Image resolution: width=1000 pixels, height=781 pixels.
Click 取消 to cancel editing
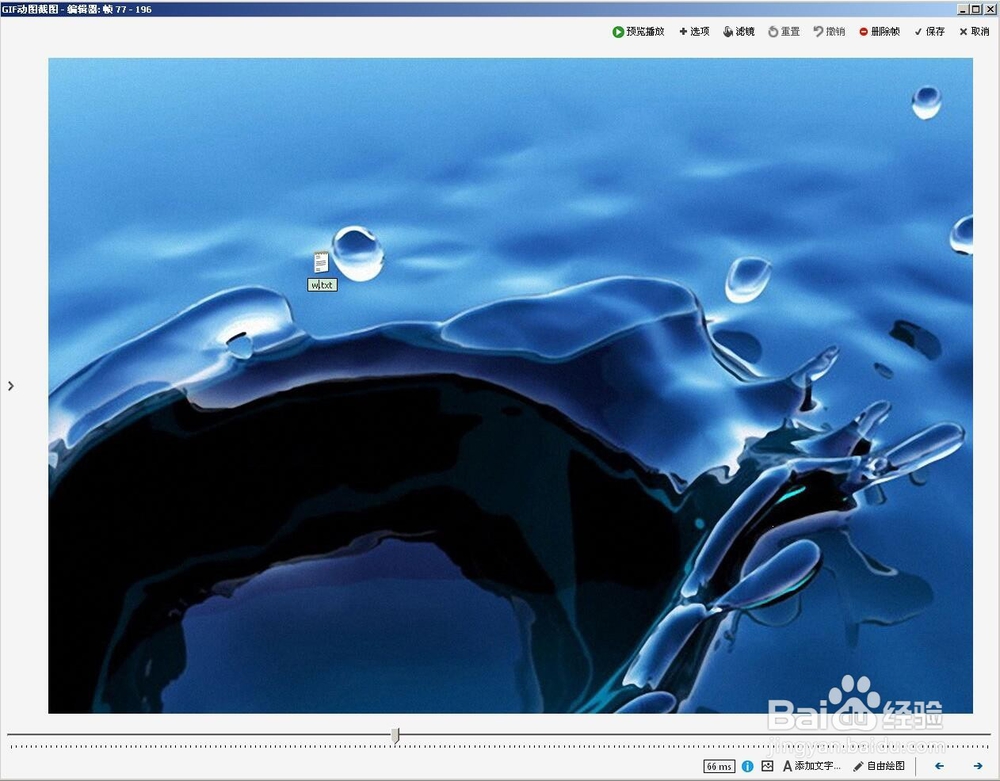[974, 31]
